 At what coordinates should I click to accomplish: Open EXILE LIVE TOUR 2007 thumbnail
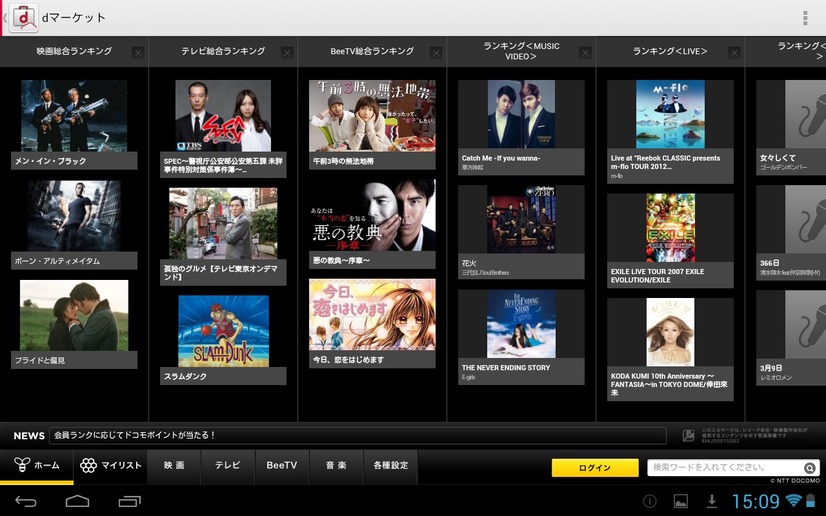click(671, 227)
